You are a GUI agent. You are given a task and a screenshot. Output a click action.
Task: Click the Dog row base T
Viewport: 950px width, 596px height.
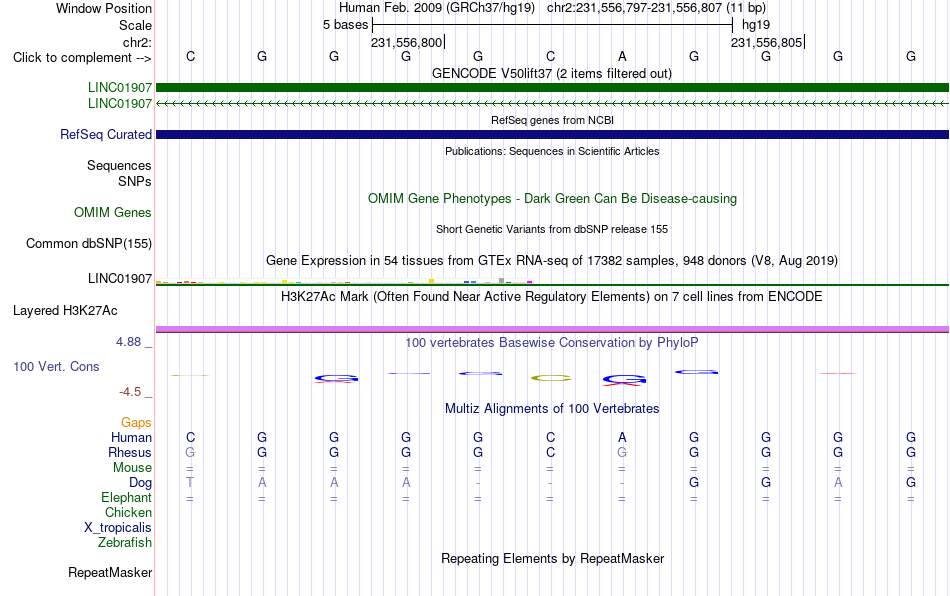point(190,482)
